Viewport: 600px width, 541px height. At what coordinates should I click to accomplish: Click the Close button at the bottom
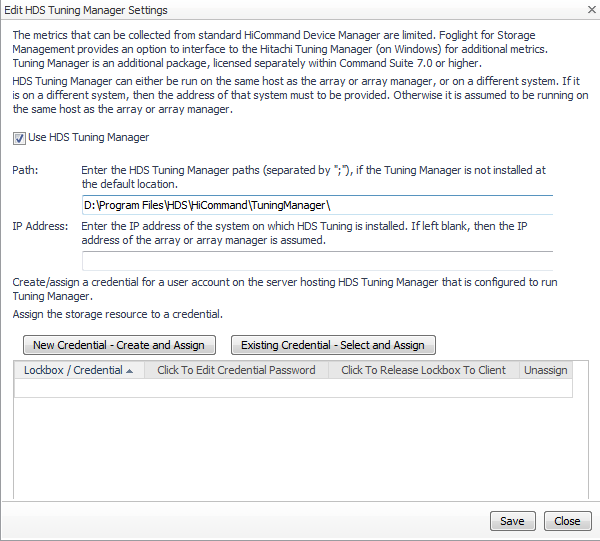click(568, 521)
